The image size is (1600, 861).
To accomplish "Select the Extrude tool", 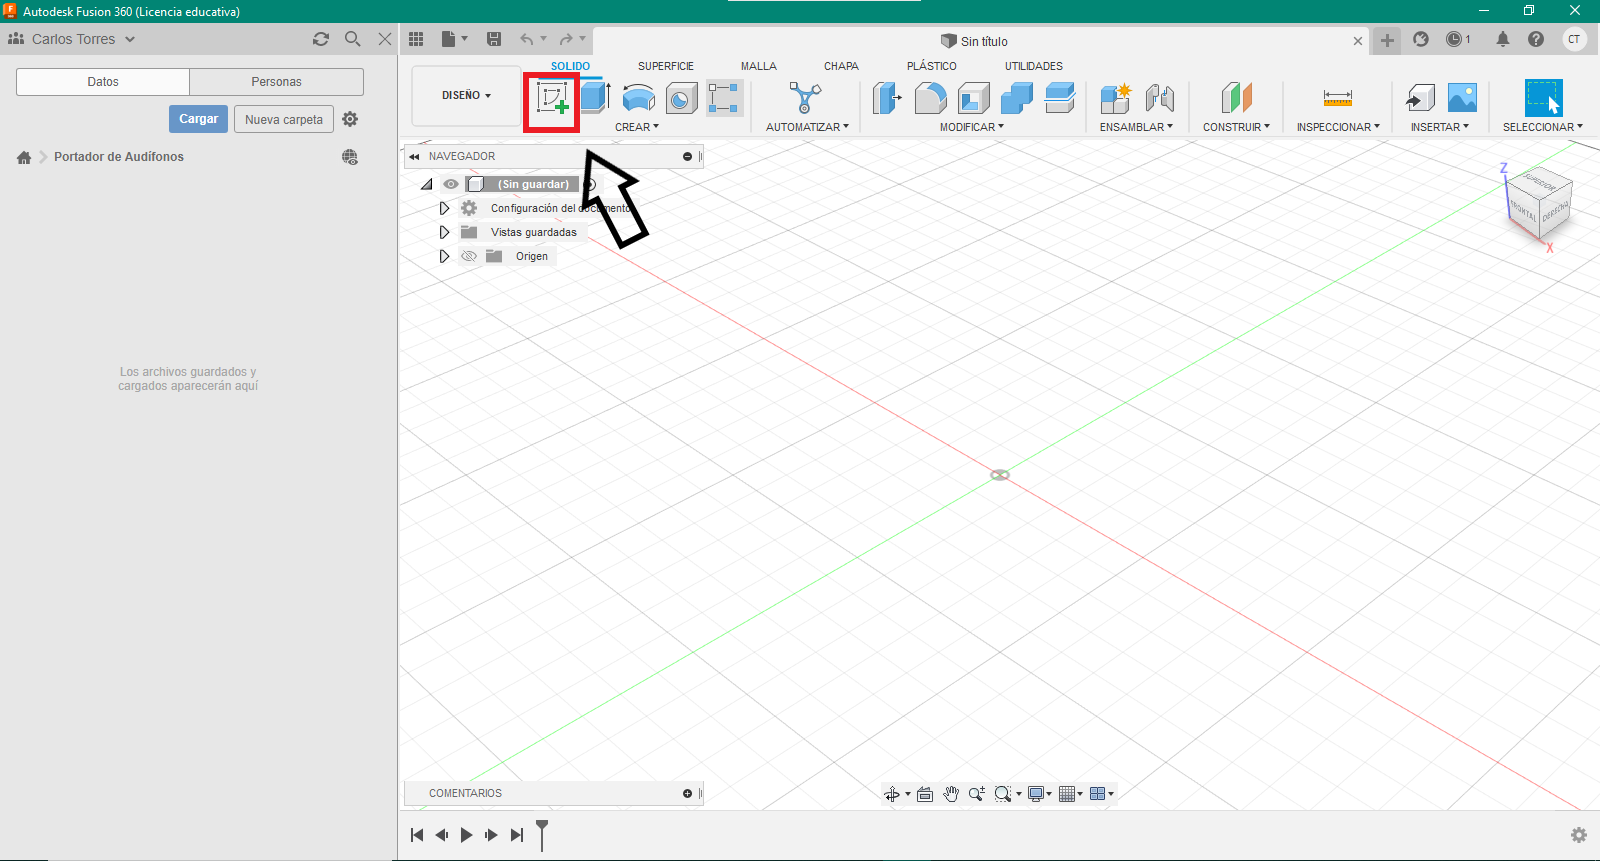I will pos(595,98).
